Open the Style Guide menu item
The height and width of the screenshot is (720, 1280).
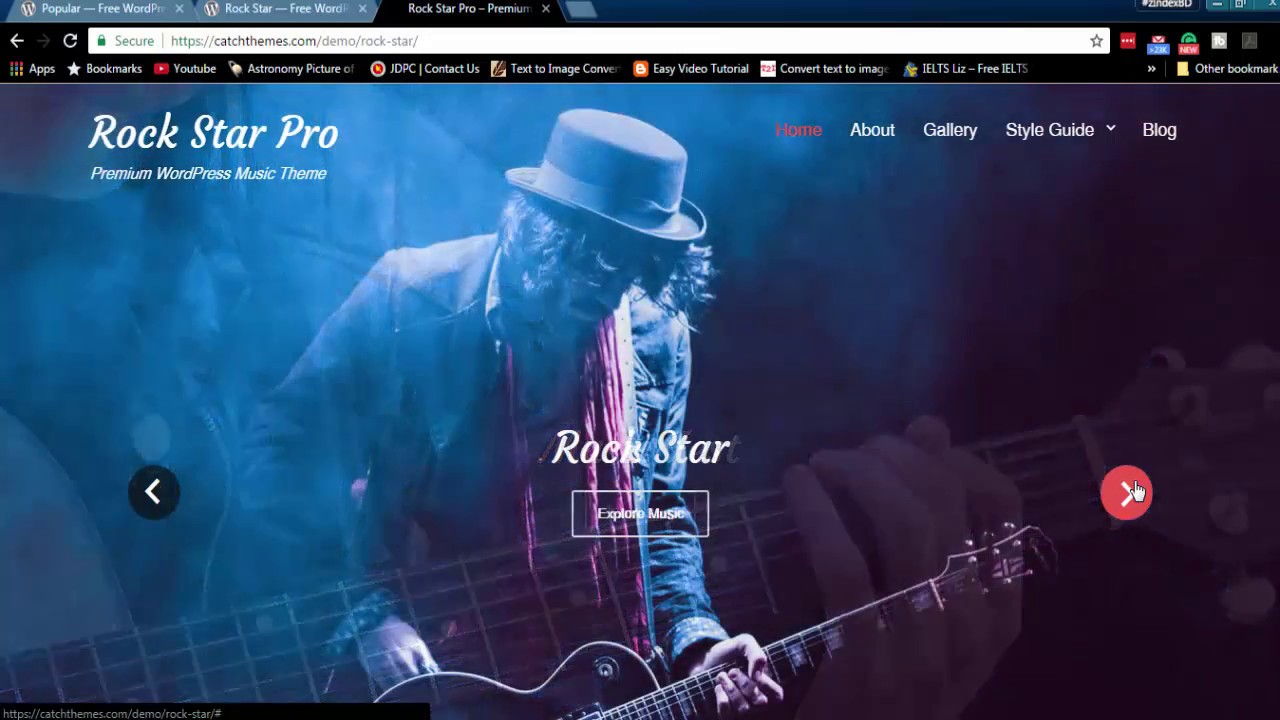click(x=1049, y=130)
